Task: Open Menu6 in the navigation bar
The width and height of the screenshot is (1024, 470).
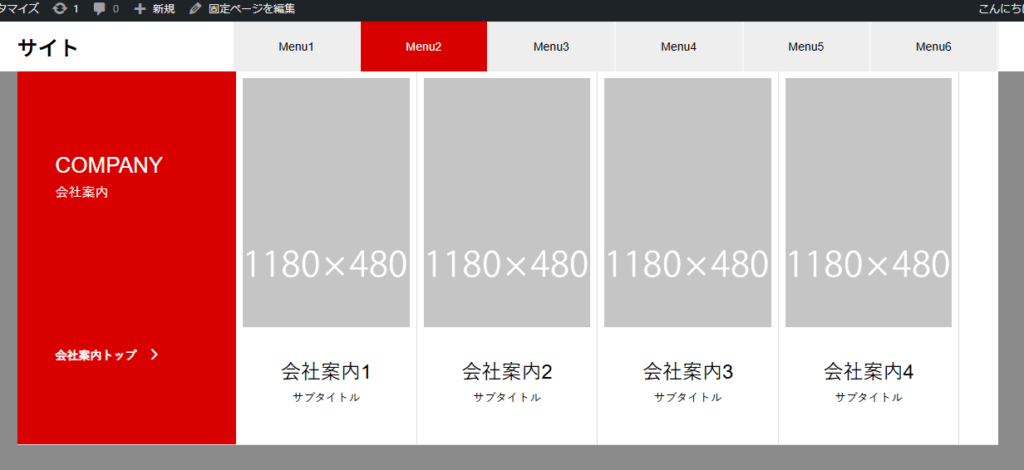Action: pos(933,47)
